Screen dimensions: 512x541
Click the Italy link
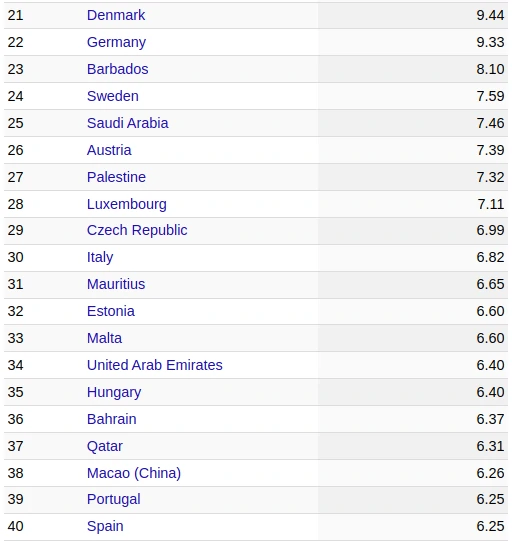click(100, 257)
